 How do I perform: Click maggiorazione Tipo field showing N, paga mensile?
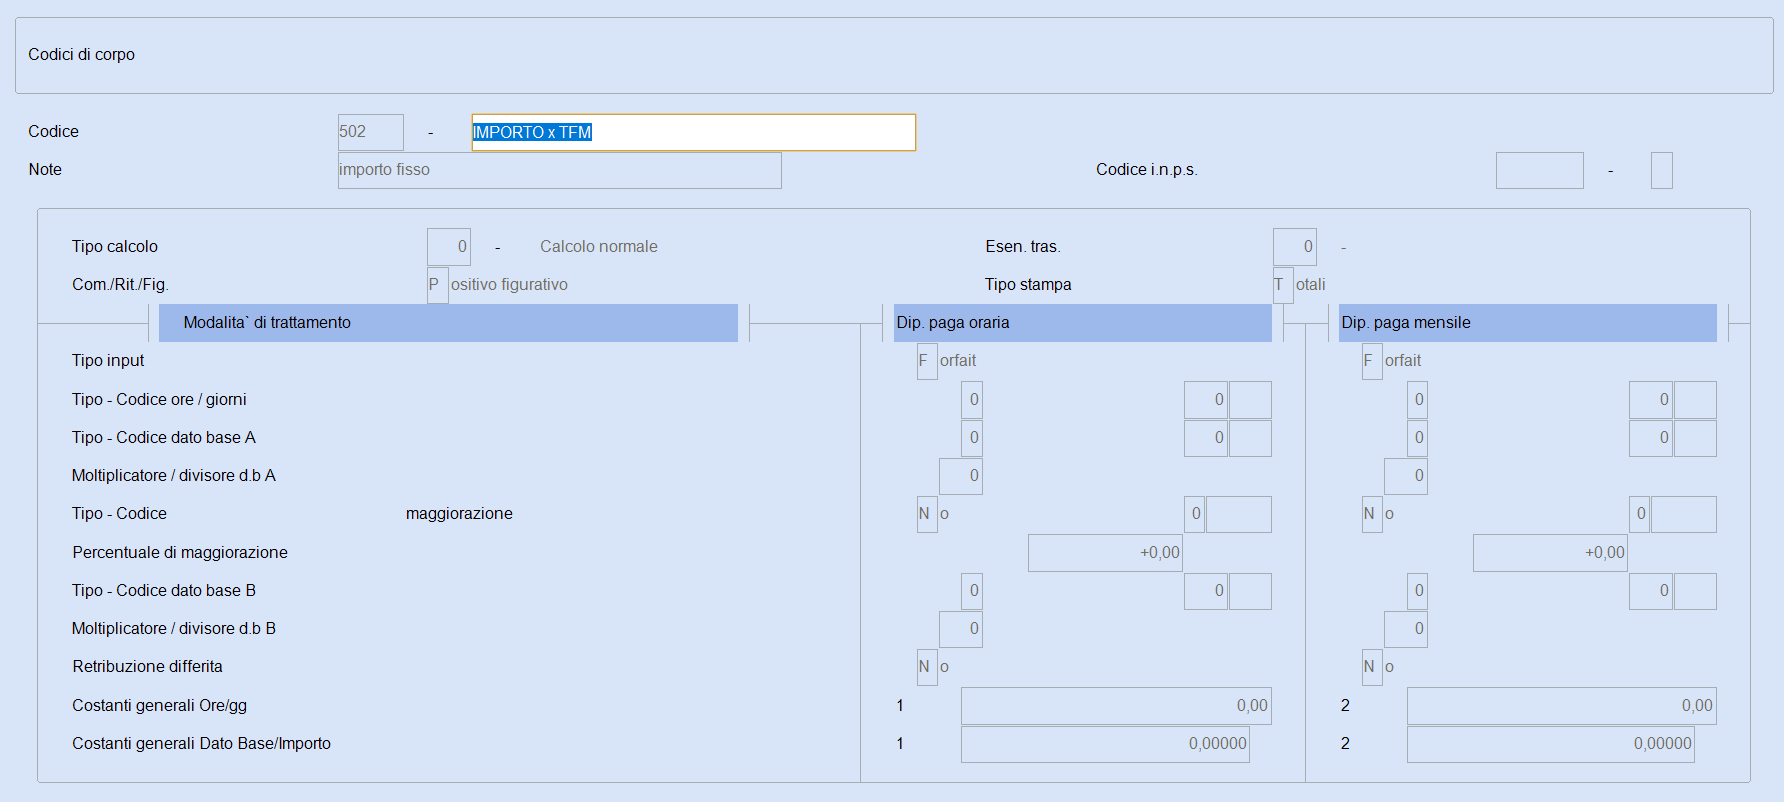(1372, 514)
